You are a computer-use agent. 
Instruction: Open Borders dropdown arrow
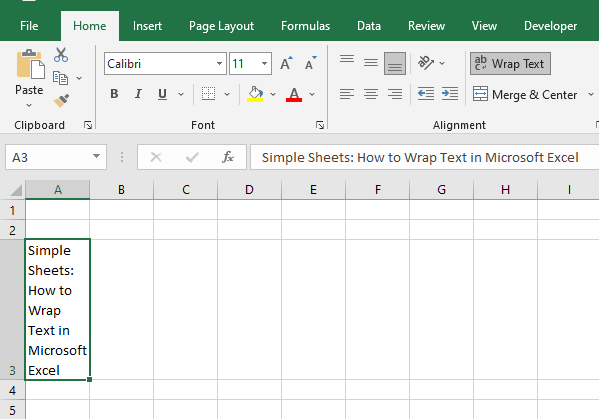coord(227,94)
